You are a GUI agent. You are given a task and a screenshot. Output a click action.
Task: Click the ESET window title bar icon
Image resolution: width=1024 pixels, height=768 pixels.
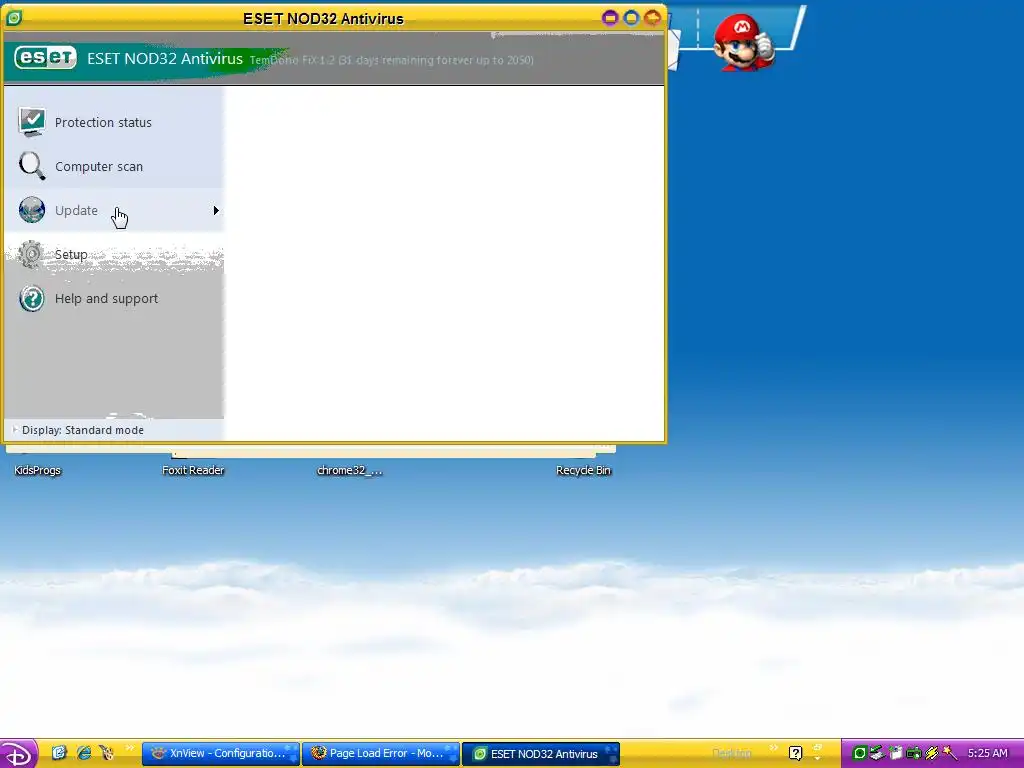click(x=14, y=18)
